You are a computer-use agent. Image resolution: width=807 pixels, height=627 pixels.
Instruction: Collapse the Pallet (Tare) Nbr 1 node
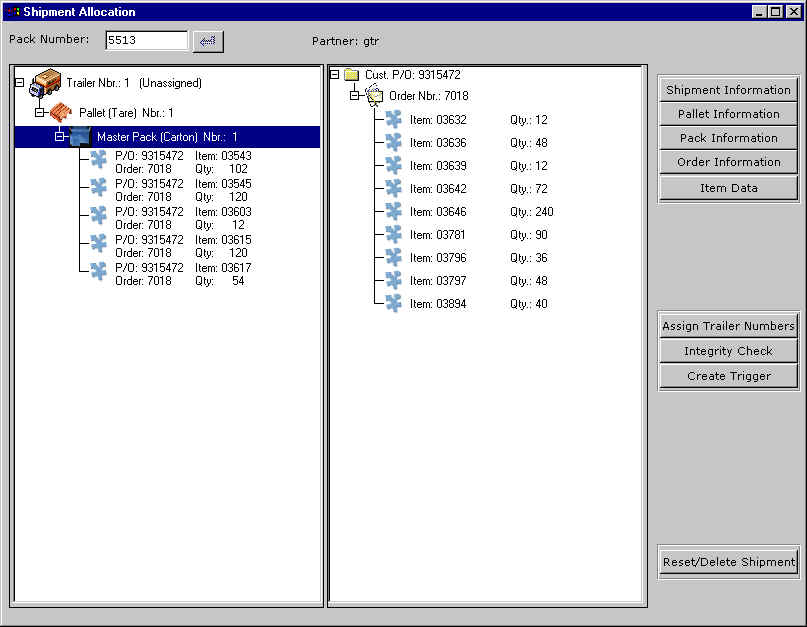(40, 113)
